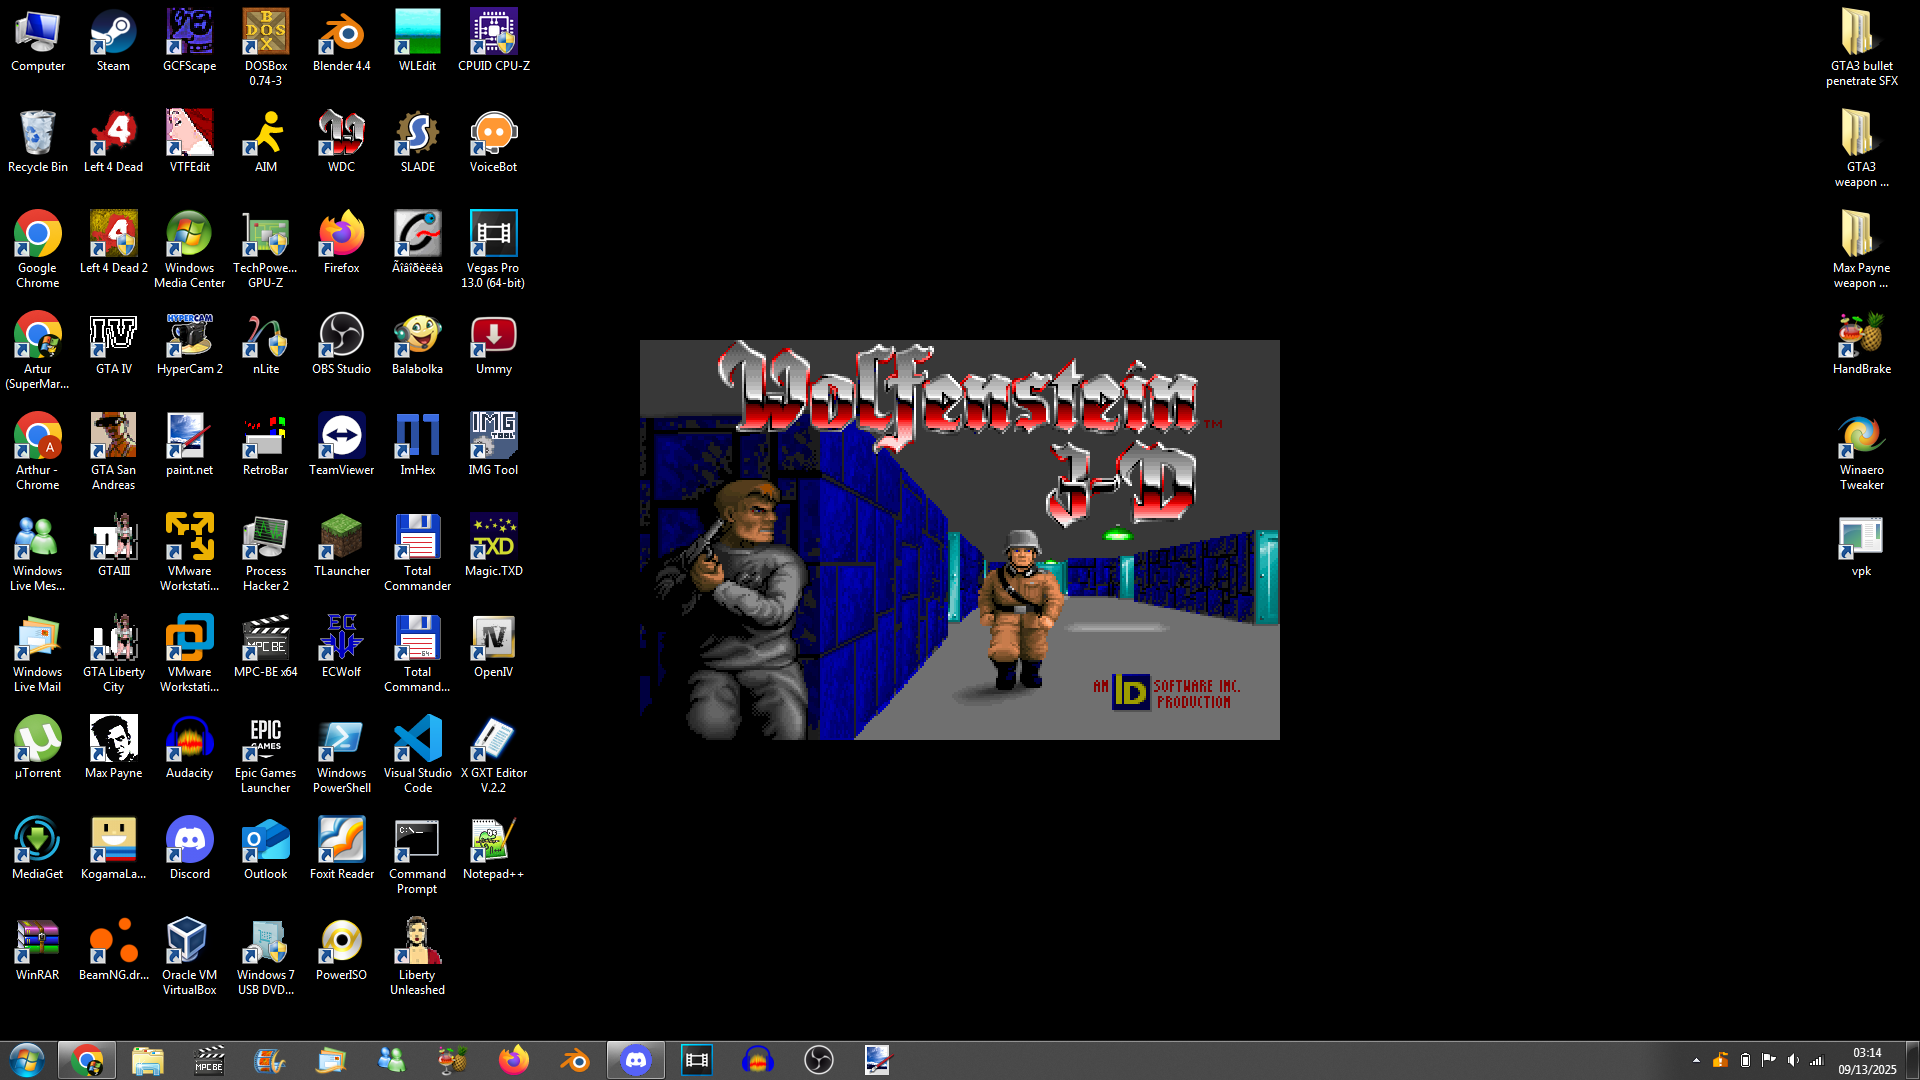Click the Wolfenstein 3-D wallpaper image
Screen dimensions: 1920x1080
coord(959,540)
